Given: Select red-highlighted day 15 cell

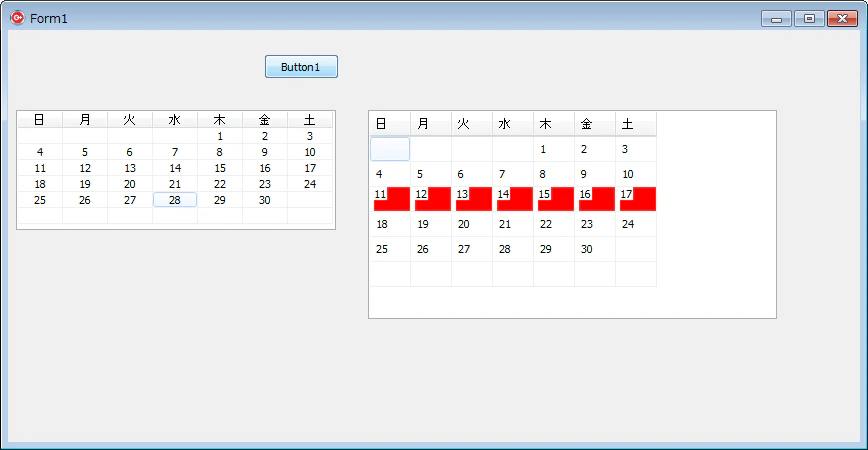Looking at the screenshot, I should (554, 199).
